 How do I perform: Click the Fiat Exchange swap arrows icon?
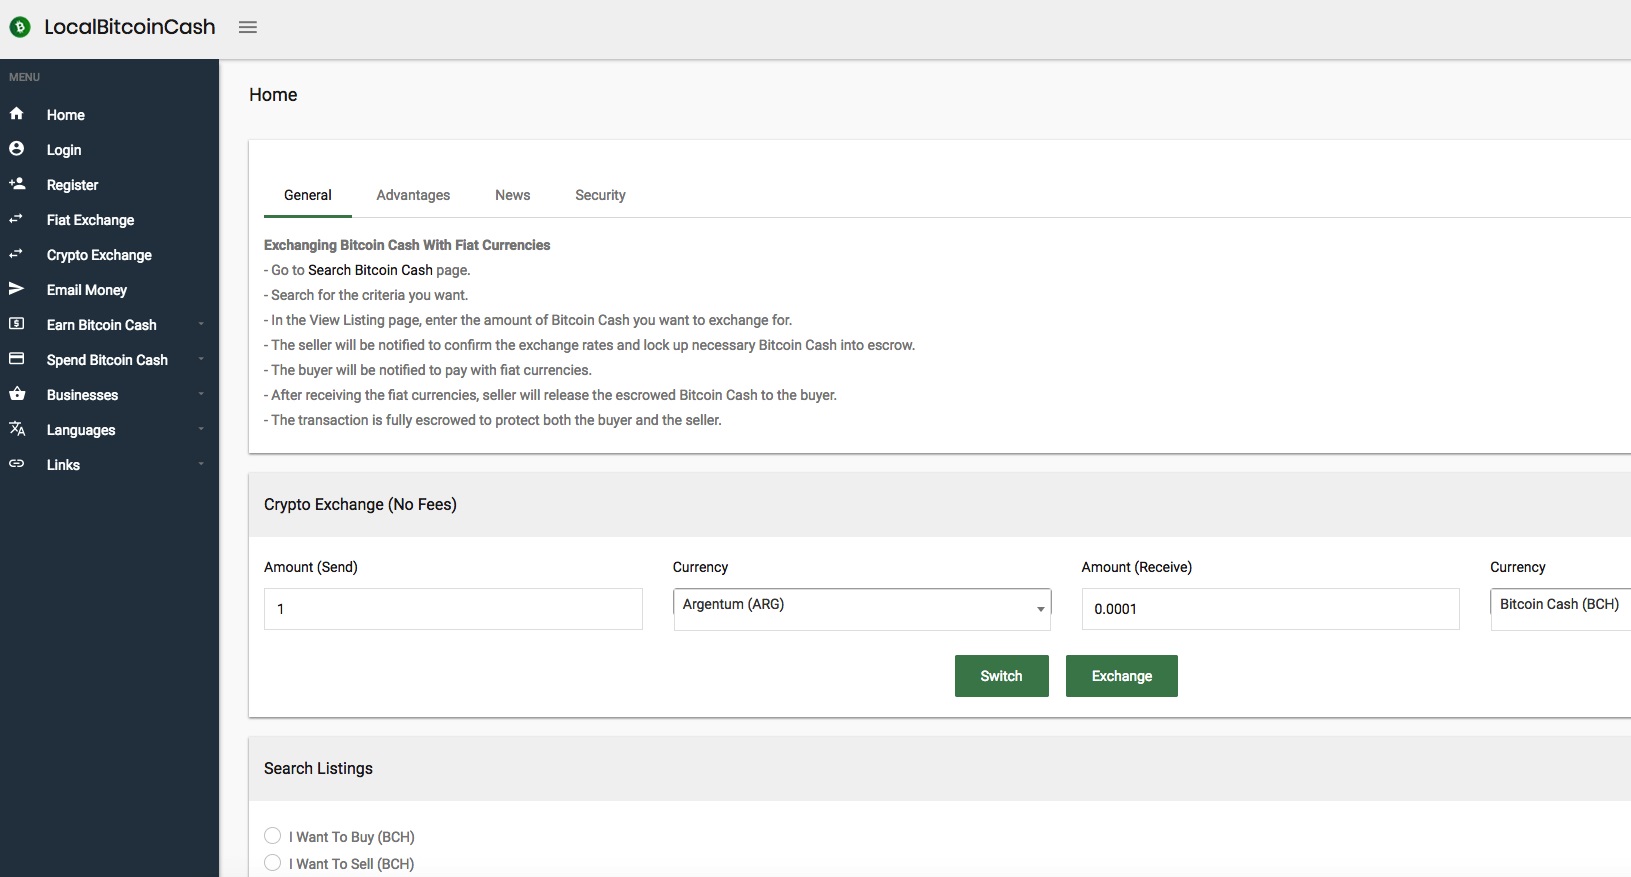coord(16,219)
